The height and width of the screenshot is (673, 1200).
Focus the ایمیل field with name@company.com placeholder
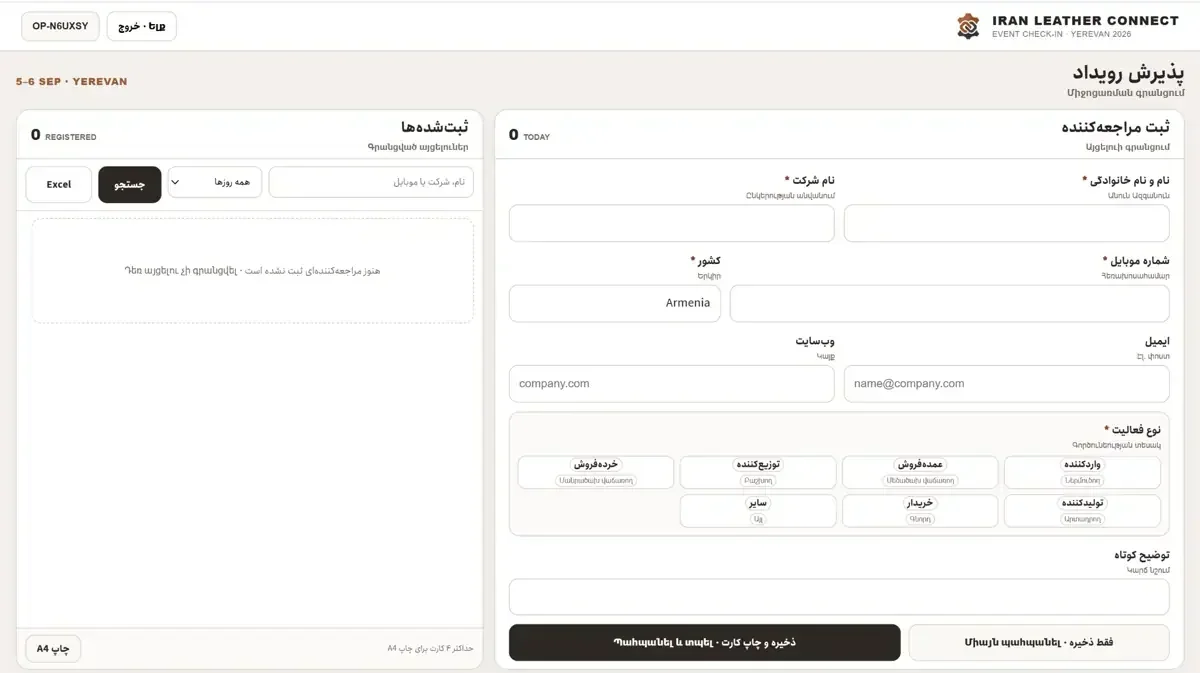point(1006,383)
